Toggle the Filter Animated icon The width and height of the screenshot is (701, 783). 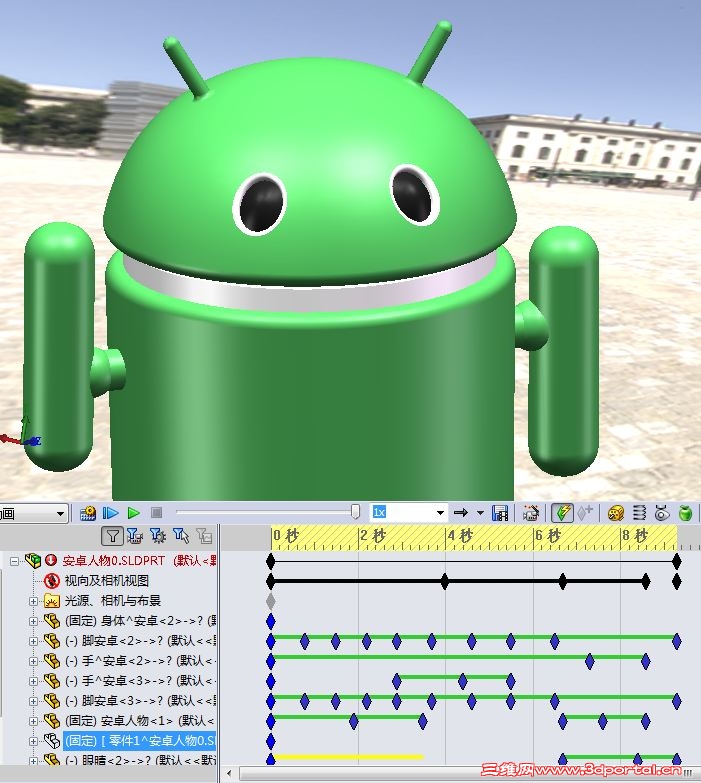point(134,536)
